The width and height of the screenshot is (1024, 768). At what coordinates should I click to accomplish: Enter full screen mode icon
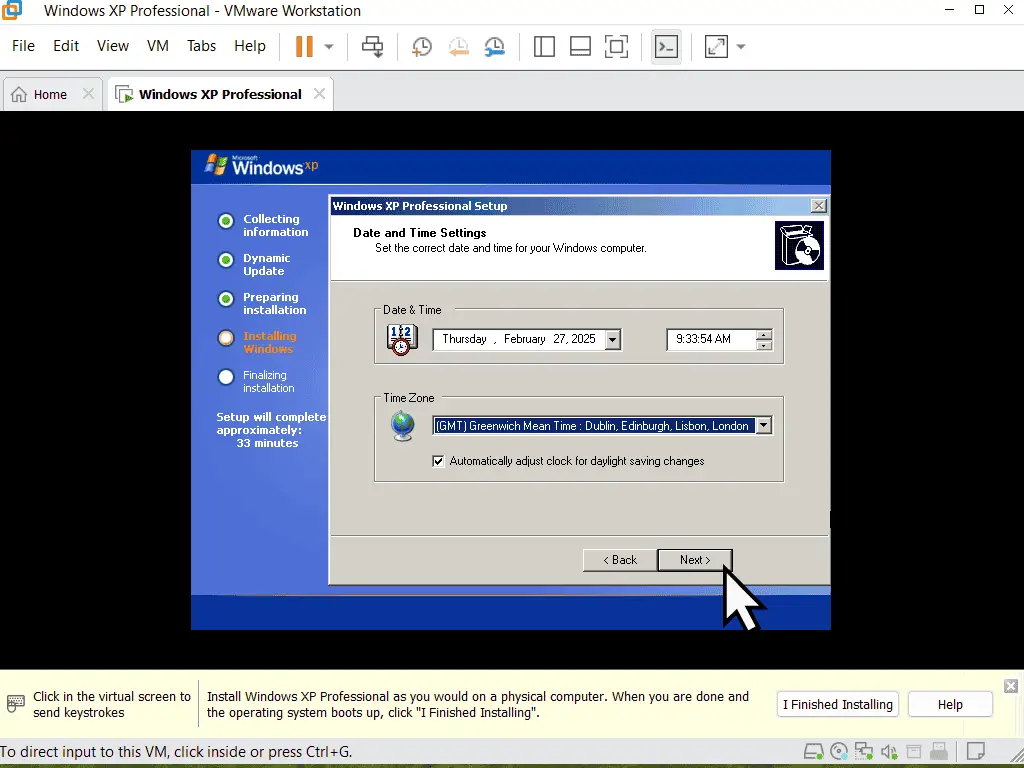616,46
